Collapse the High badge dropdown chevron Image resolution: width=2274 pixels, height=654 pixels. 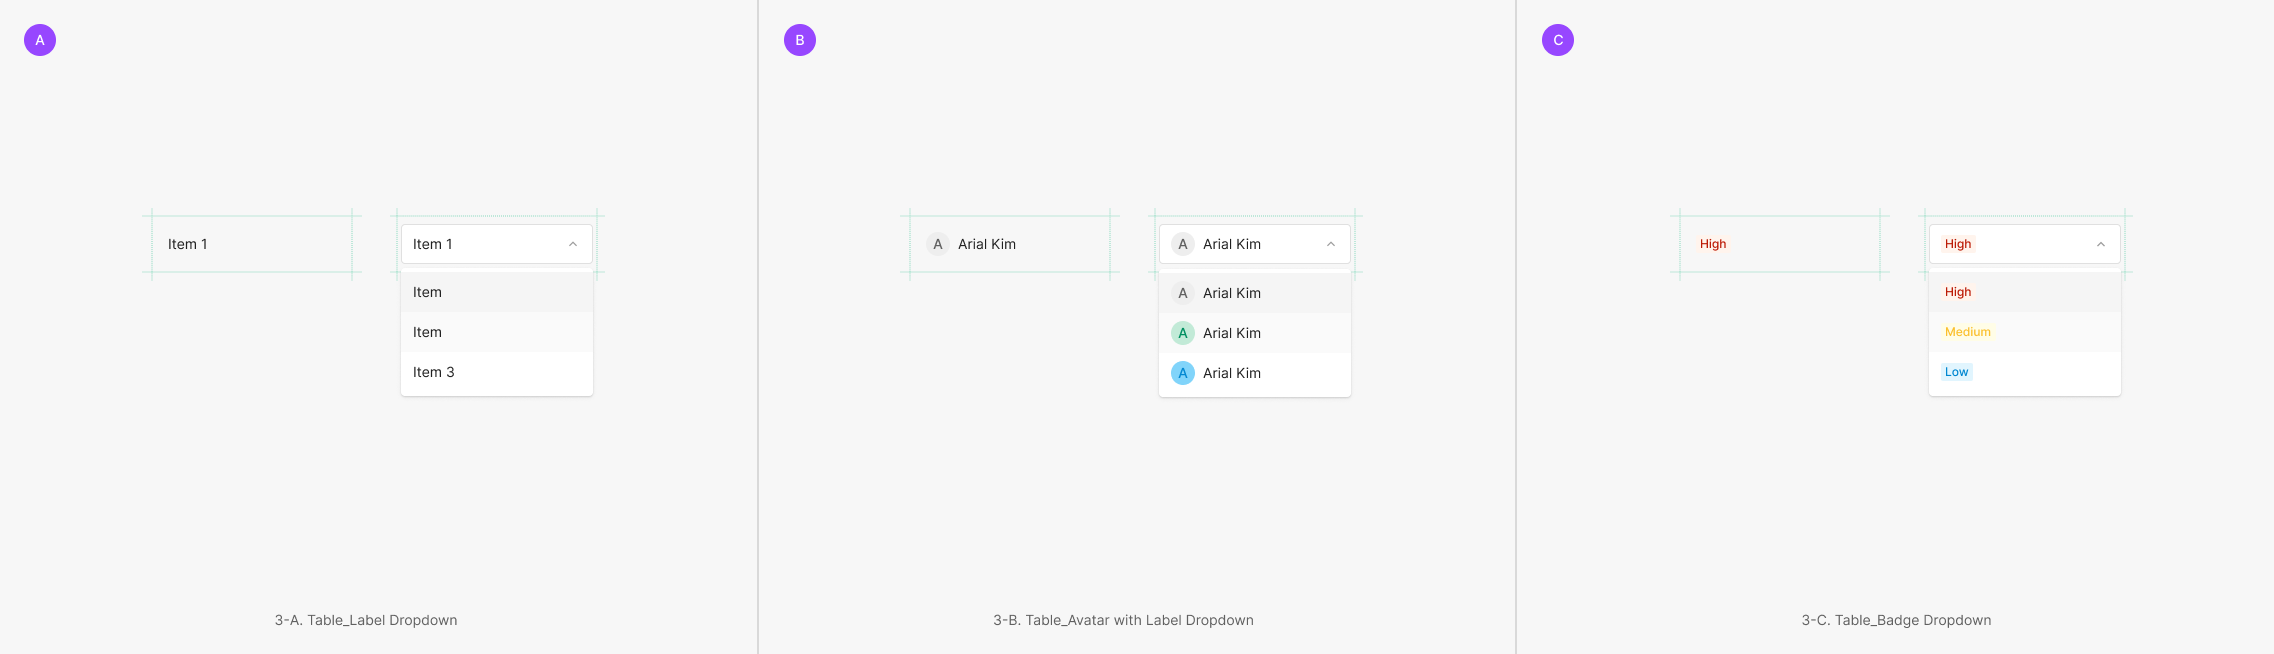pos(2101,244)
